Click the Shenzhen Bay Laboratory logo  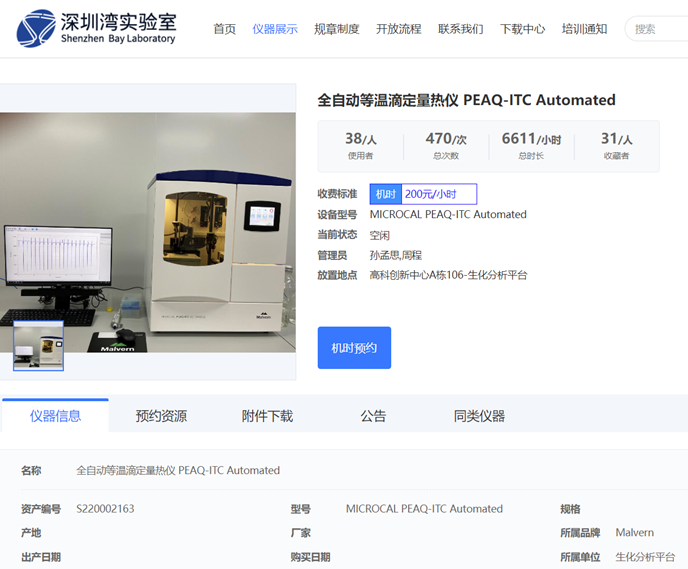(x=97, y=28)
